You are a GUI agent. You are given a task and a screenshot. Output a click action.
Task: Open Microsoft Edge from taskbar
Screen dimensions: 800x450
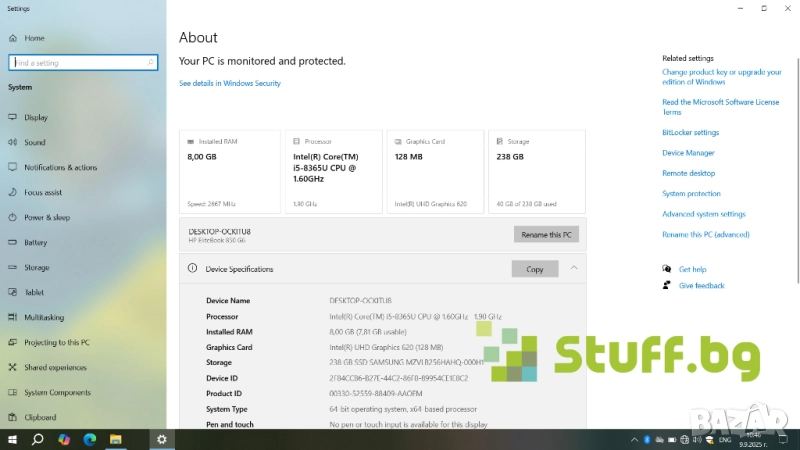[89, 439]
